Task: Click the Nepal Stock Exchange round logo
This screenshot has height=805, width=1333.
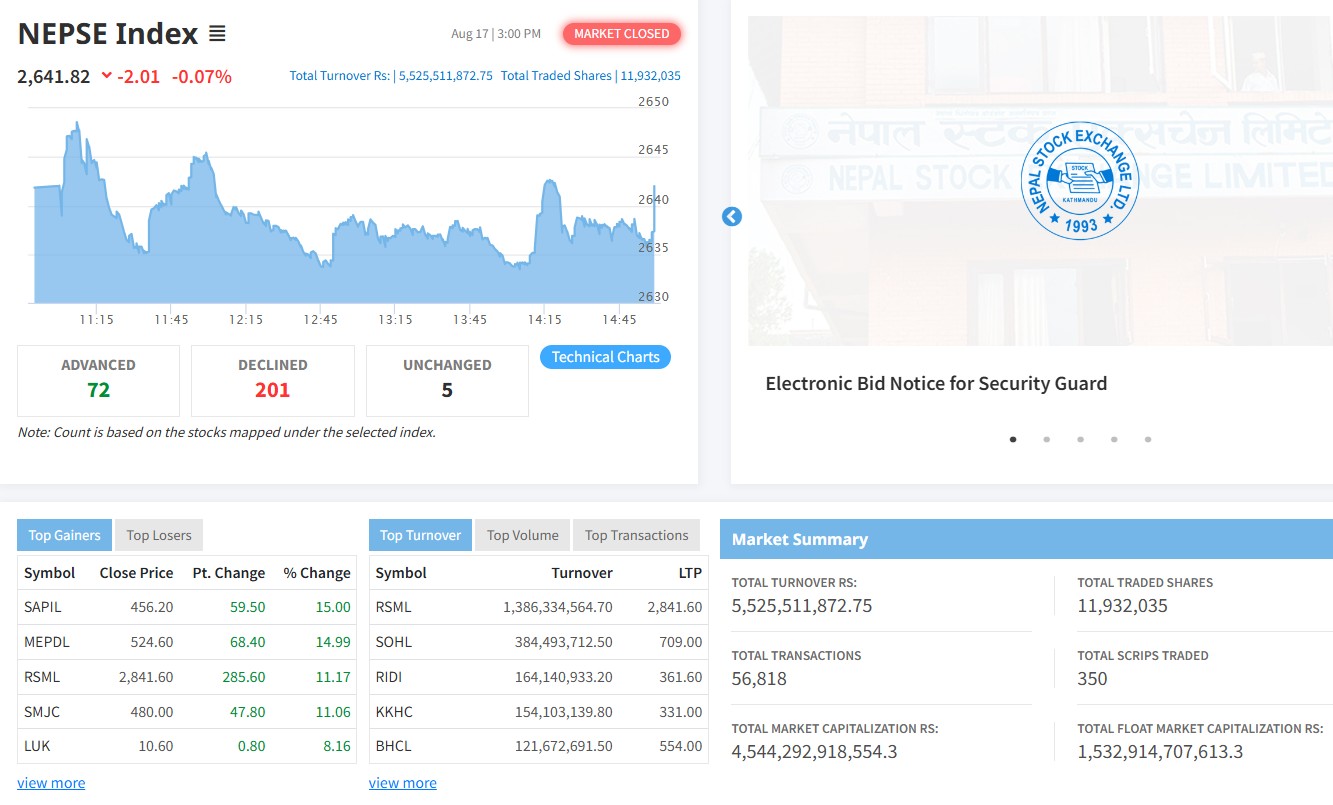Action: click(x=1080, y=180)
